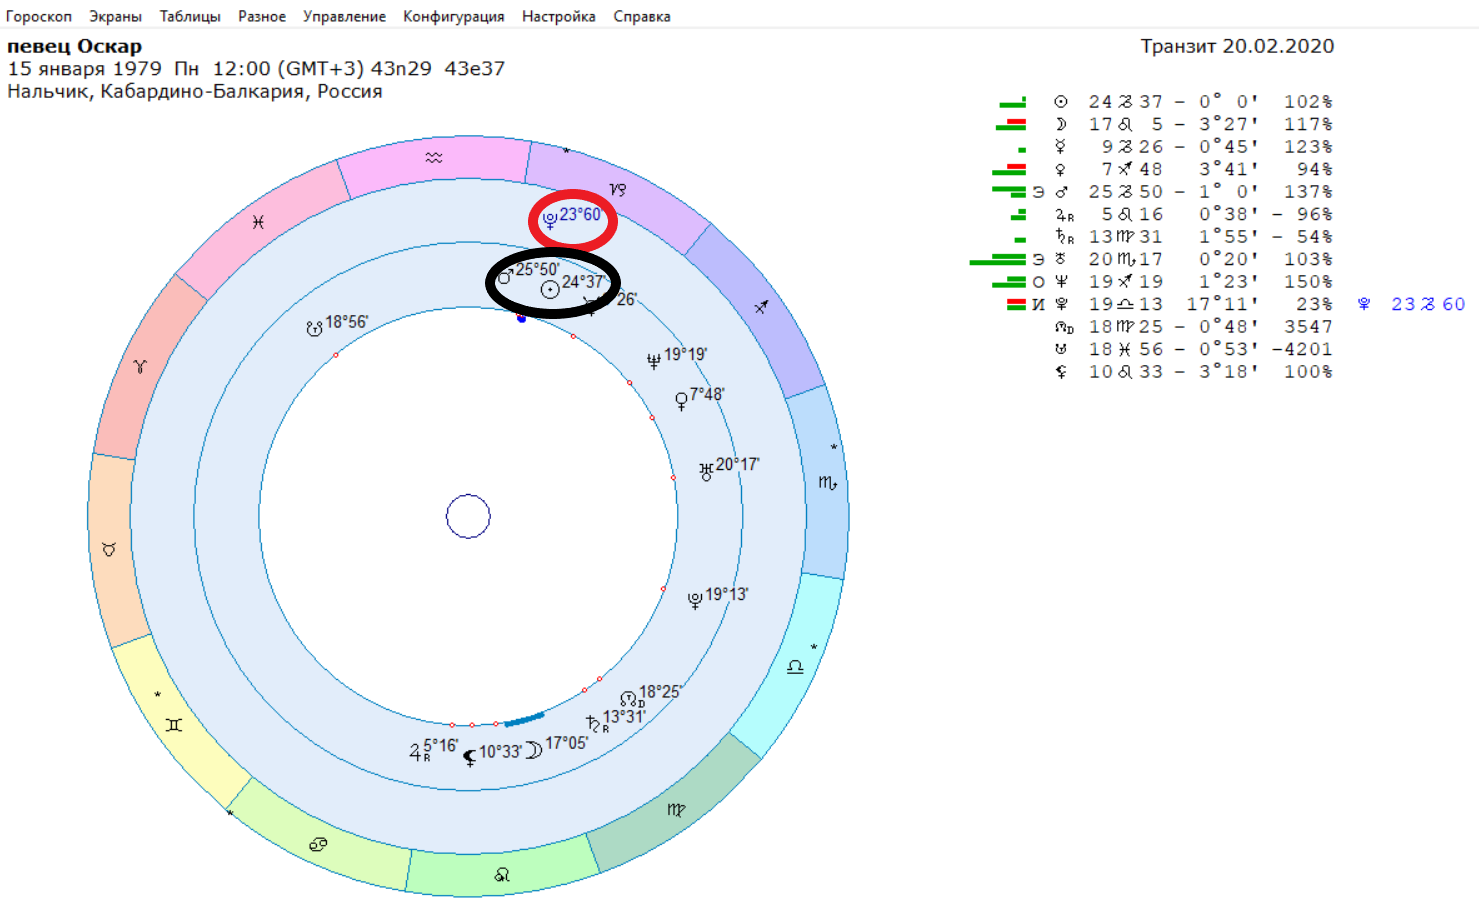The width and height of the screenshot is (1479, 909).
Task: Click the natal Sun symbol at 24°37'
Action: pyautogui.click(x=550, y=290)
